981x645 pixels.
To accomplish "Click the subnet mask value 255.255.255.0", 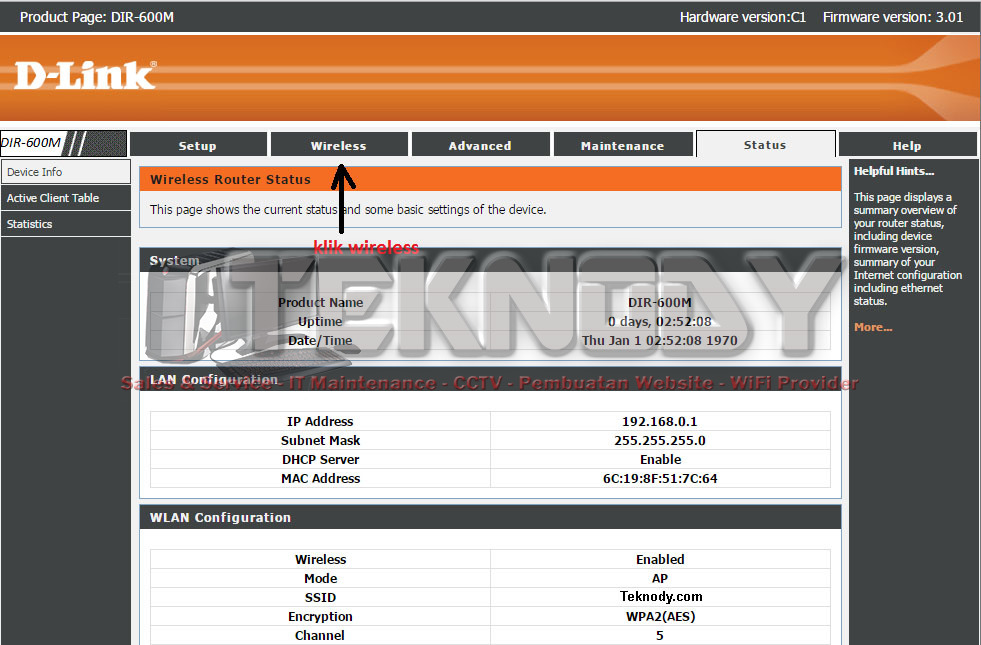I will point(659,440).
